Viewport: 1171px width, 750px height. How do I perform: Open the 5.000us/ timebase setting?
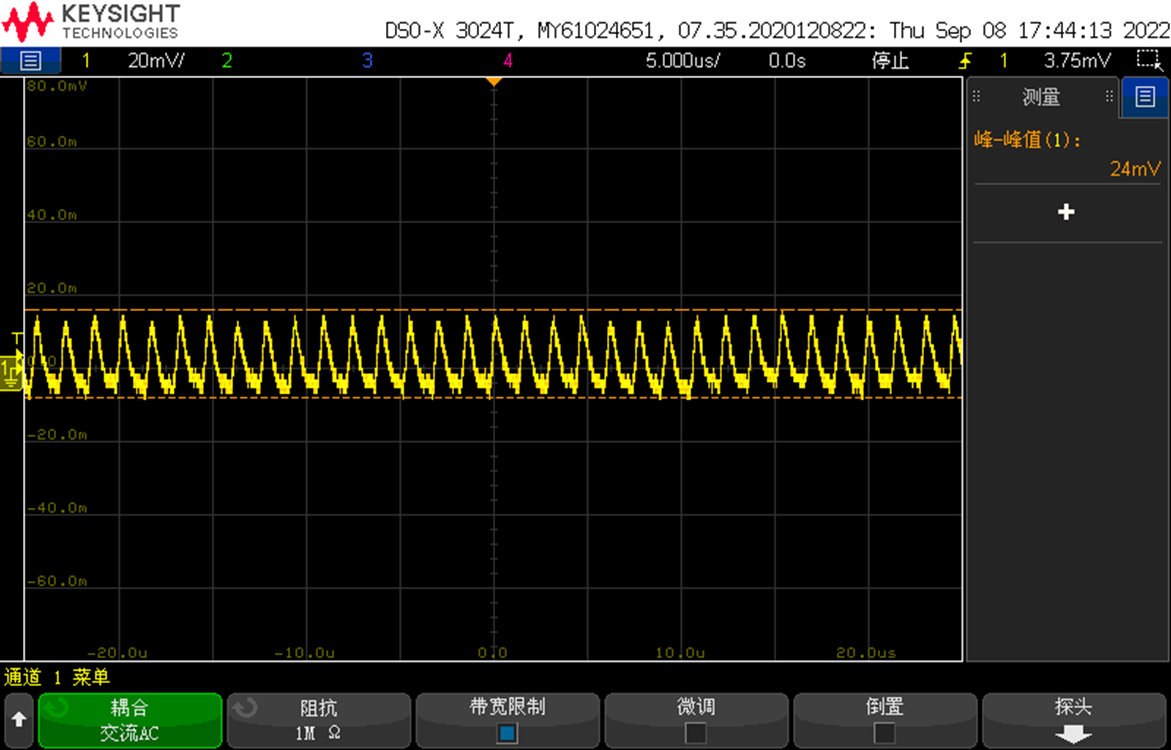[x=683, y=61]
